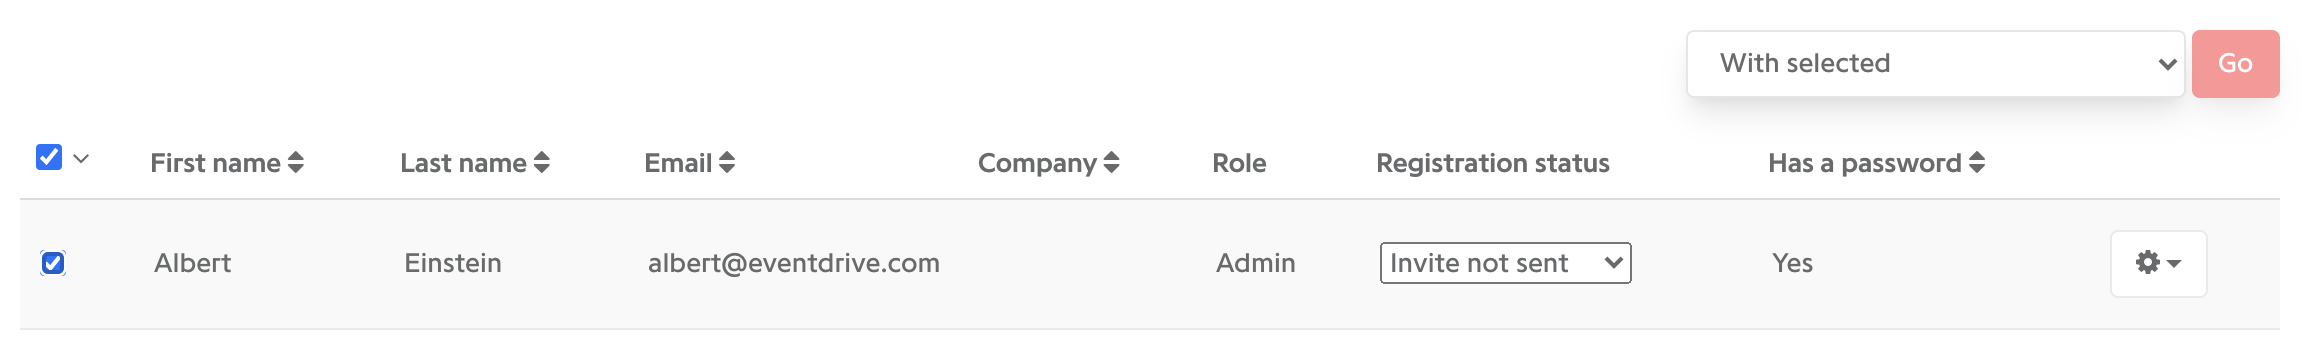Uncheck the checkbox for Albert Einstein row

click(x=53, y=263)
